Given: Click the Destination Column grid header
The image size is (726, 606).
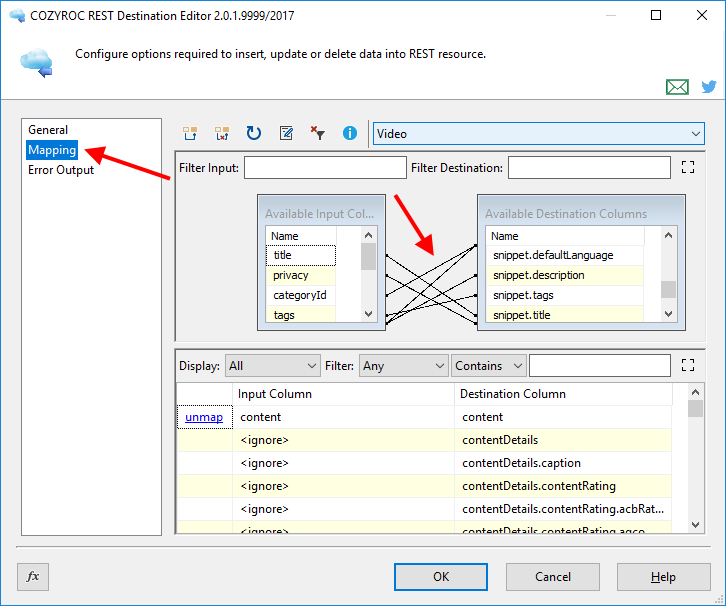Looking at the screenshot, I should click(x=563, y=394).
